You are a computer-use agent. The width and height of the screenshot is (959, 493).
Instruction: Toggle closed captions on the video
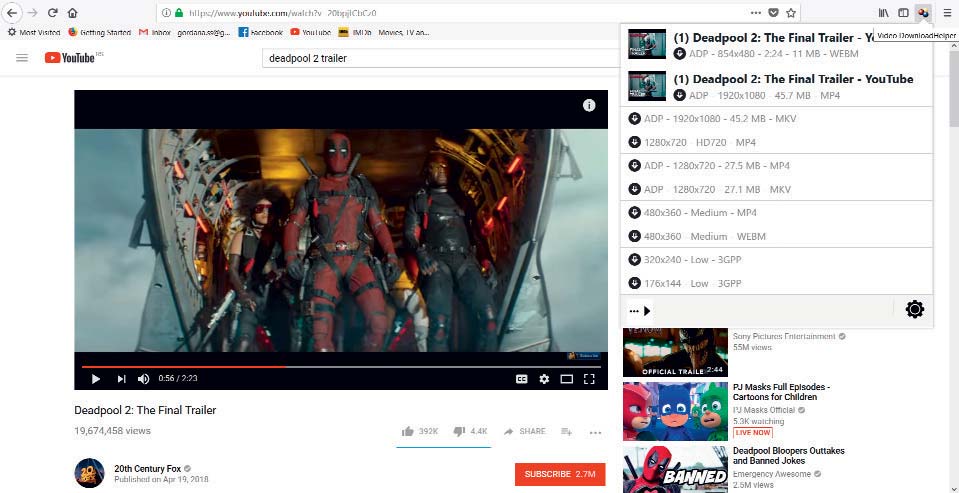tap(522, 379)
